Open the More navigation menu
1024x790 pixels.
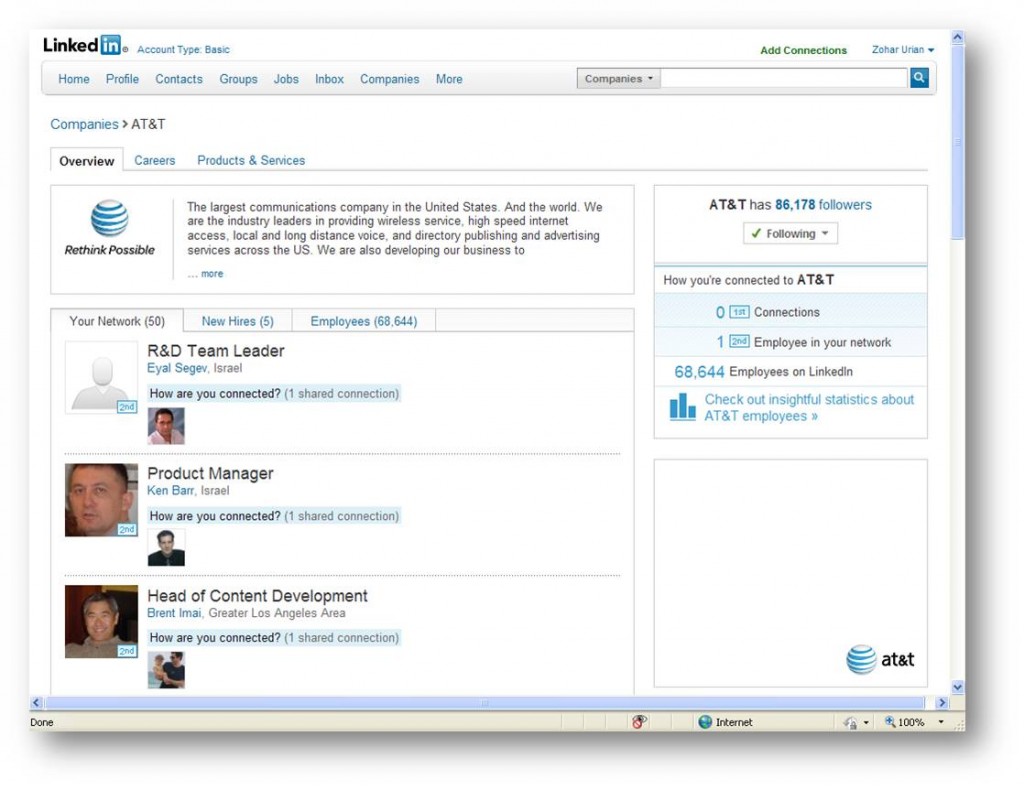point(449,79)
